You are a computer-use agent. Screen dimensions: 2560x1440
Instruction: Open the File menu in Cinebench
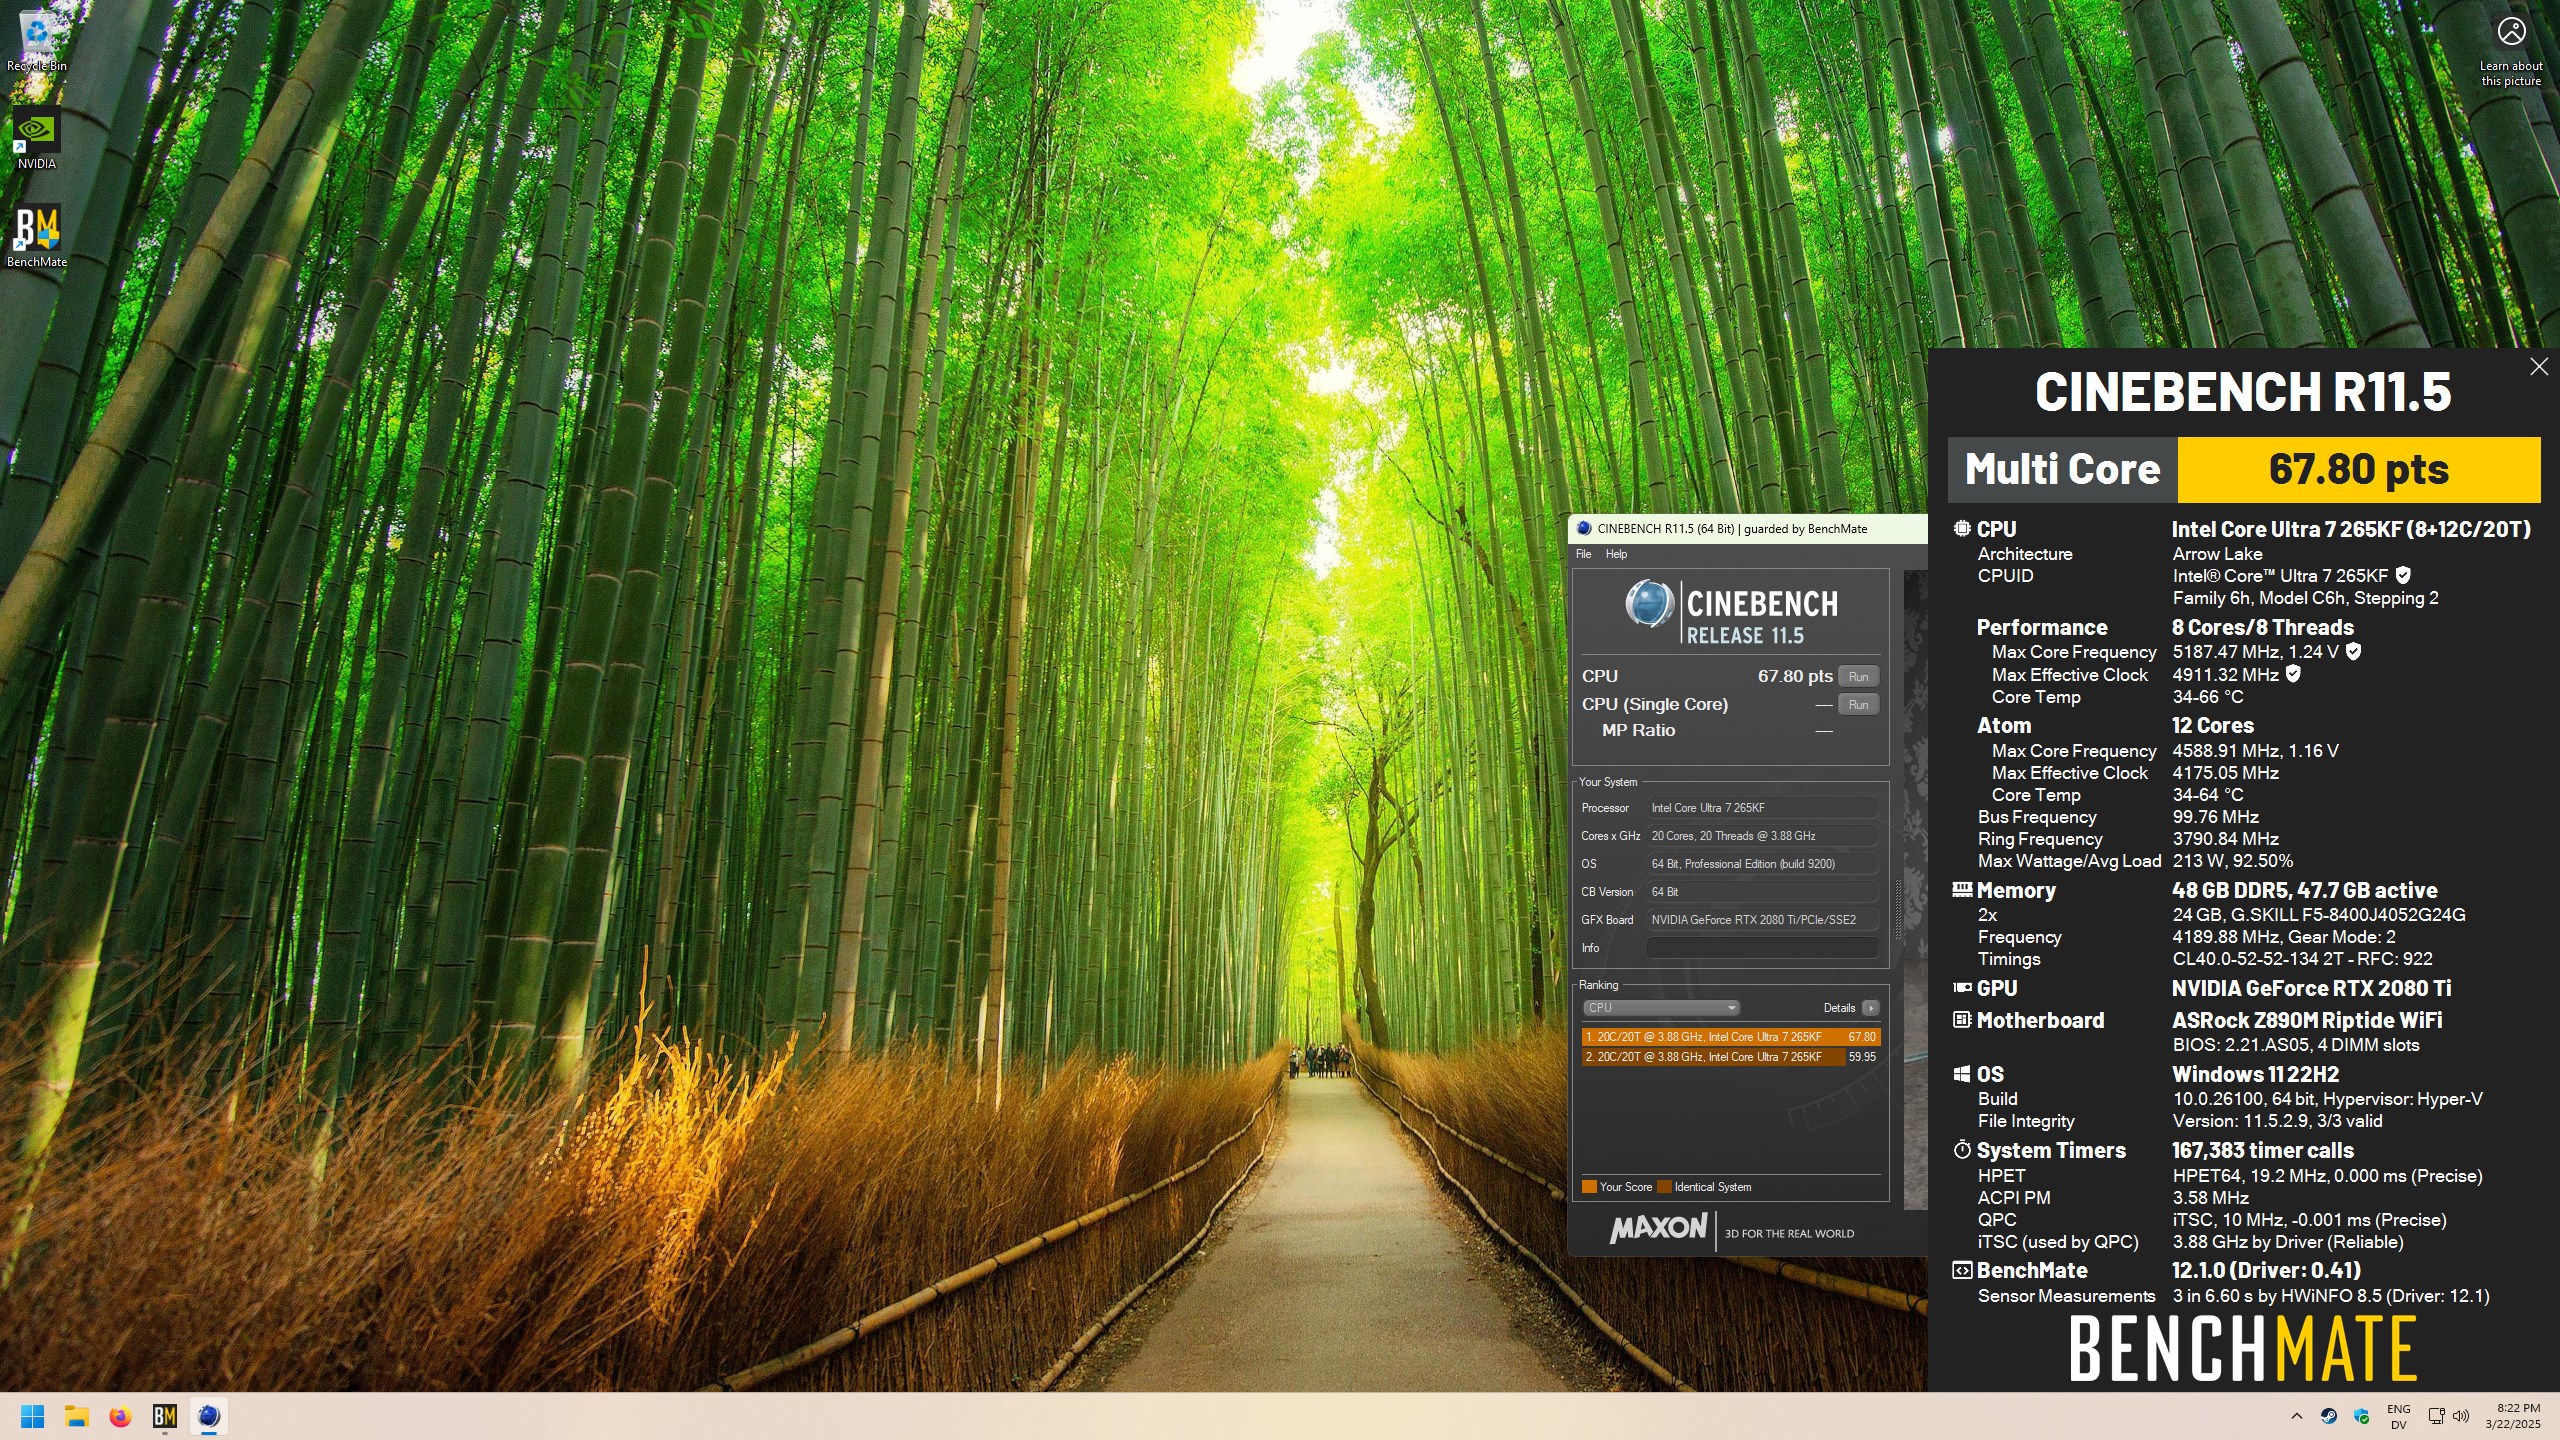point(1583,554)
